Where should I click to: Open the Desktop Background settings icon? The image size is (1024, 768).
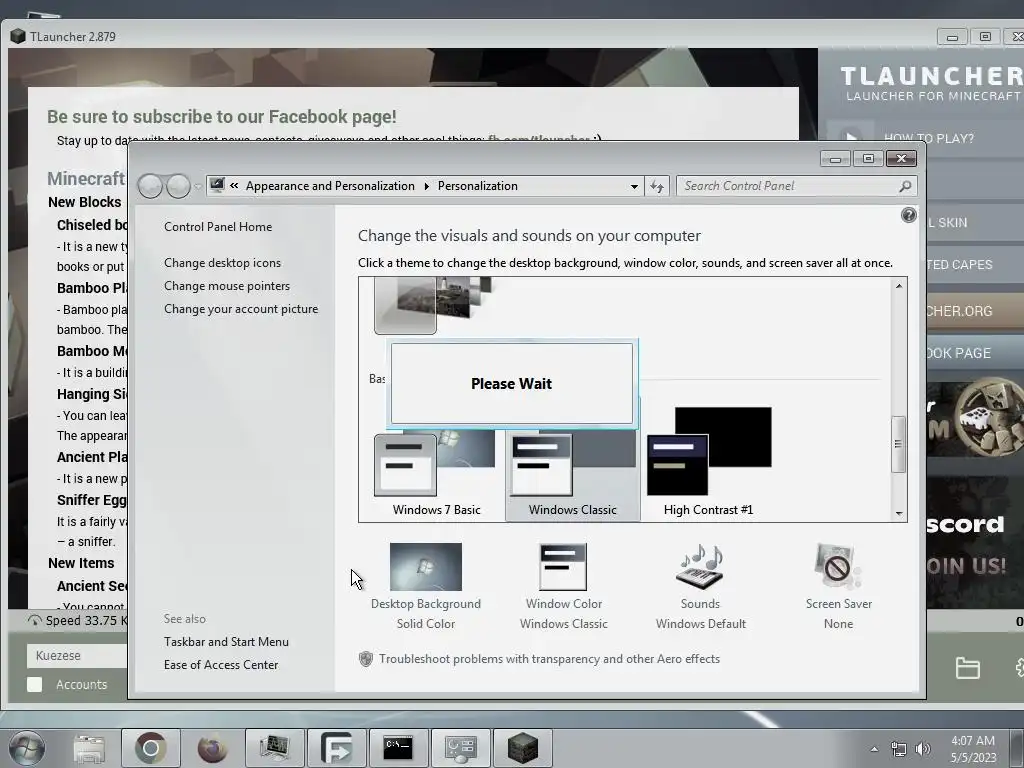(x=426, y=567)
